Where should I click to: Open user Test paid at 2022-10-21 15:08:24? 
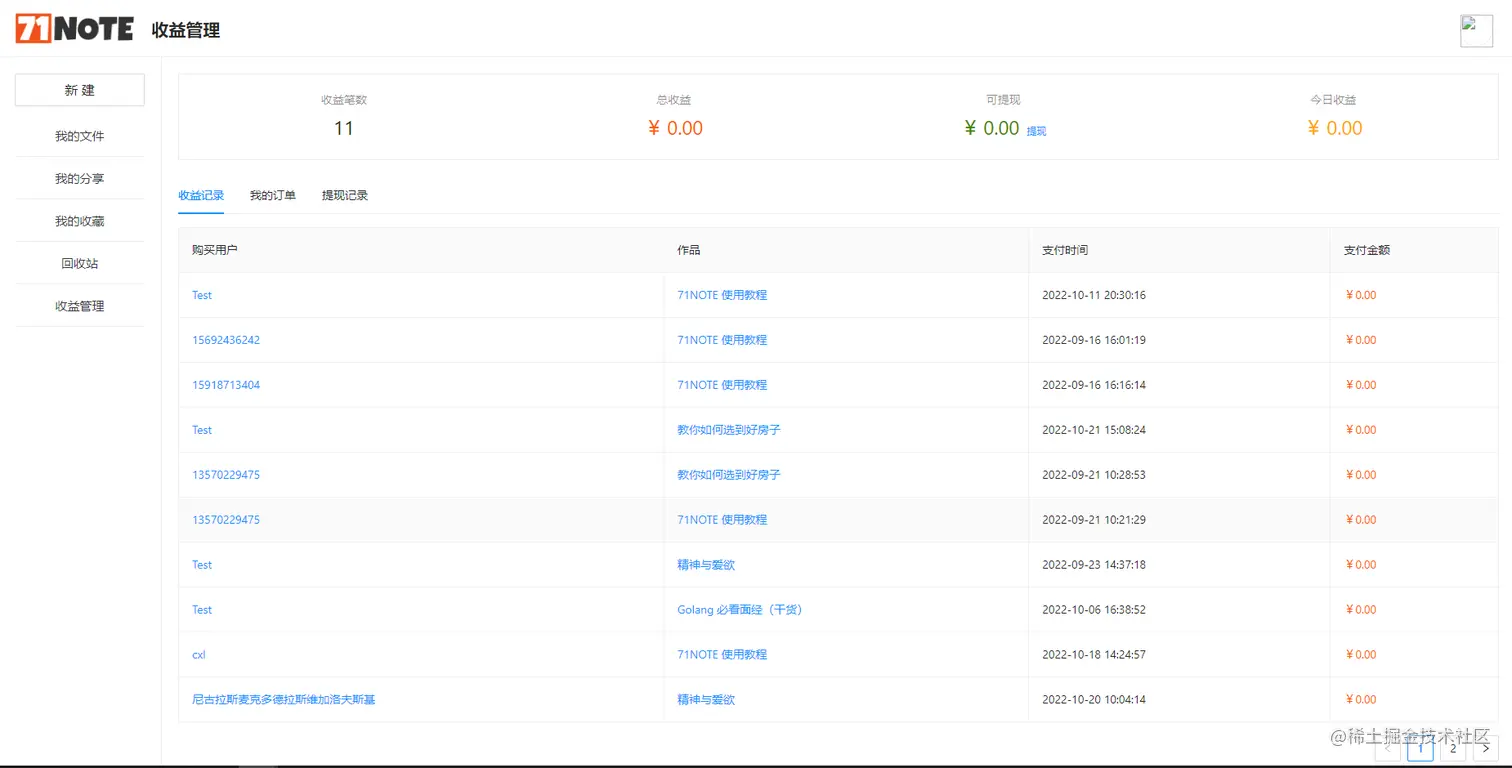coord(202,430)
